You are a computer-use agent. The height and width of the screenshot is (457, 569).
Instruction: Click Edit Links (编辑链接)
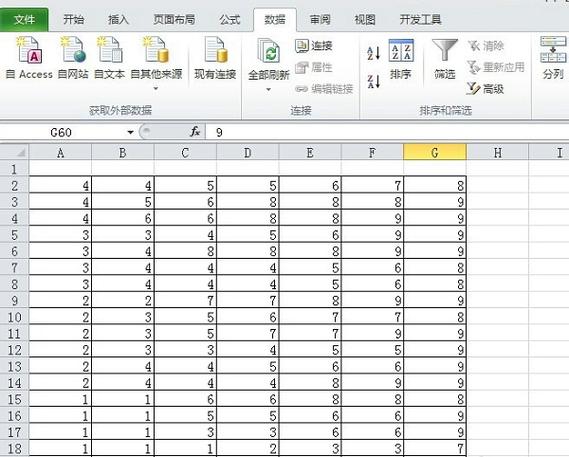(x=324, y=89)
